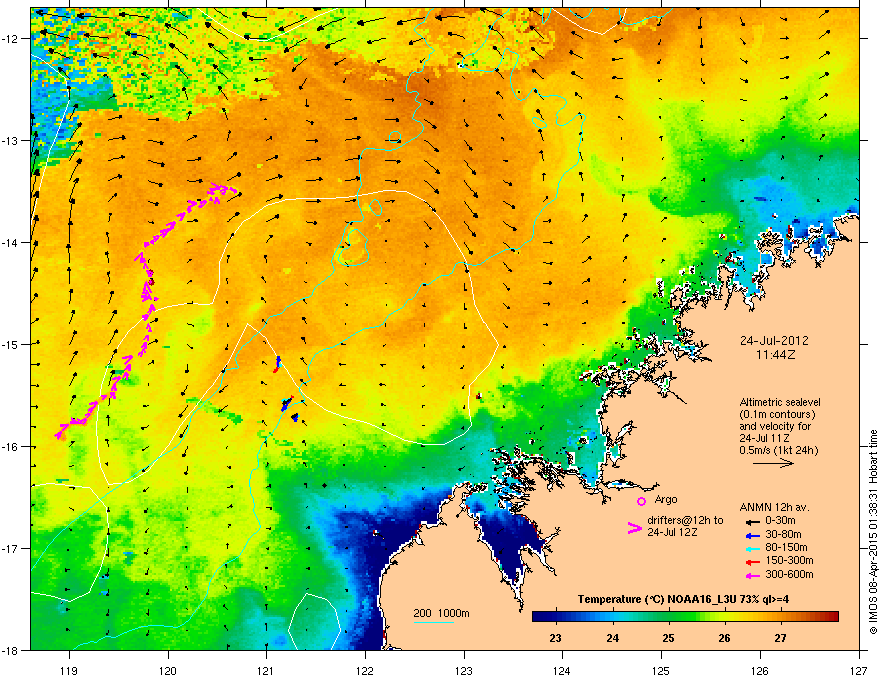The width and height of the screenshot is (880, 680).
Task: Click the -17 latitude axis label
Action: (x=11, y=548)
